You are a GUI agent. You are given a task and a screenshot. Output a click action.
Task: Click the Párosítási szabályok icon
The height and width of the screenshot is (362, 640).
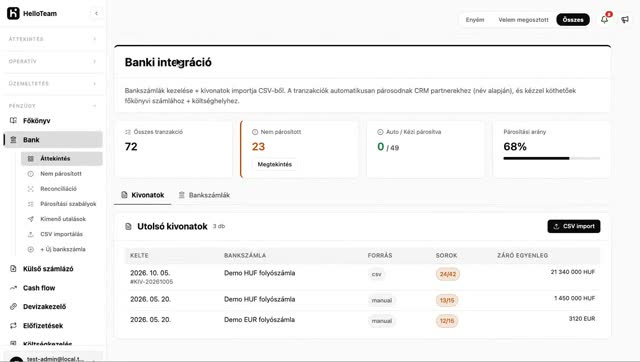pyautogui.click(x=31, y=204)
